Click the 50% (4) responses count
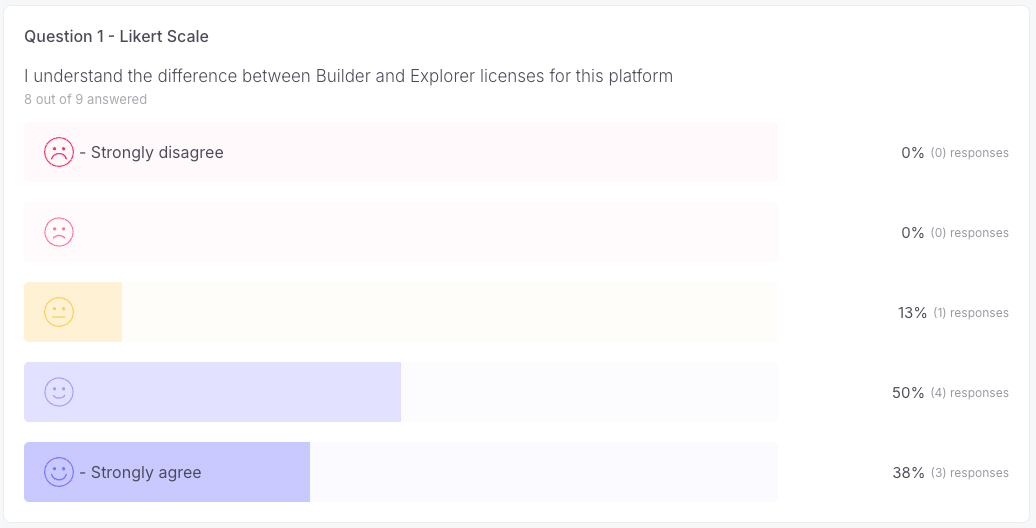The image size is (1036, 528). coord(950,393)
